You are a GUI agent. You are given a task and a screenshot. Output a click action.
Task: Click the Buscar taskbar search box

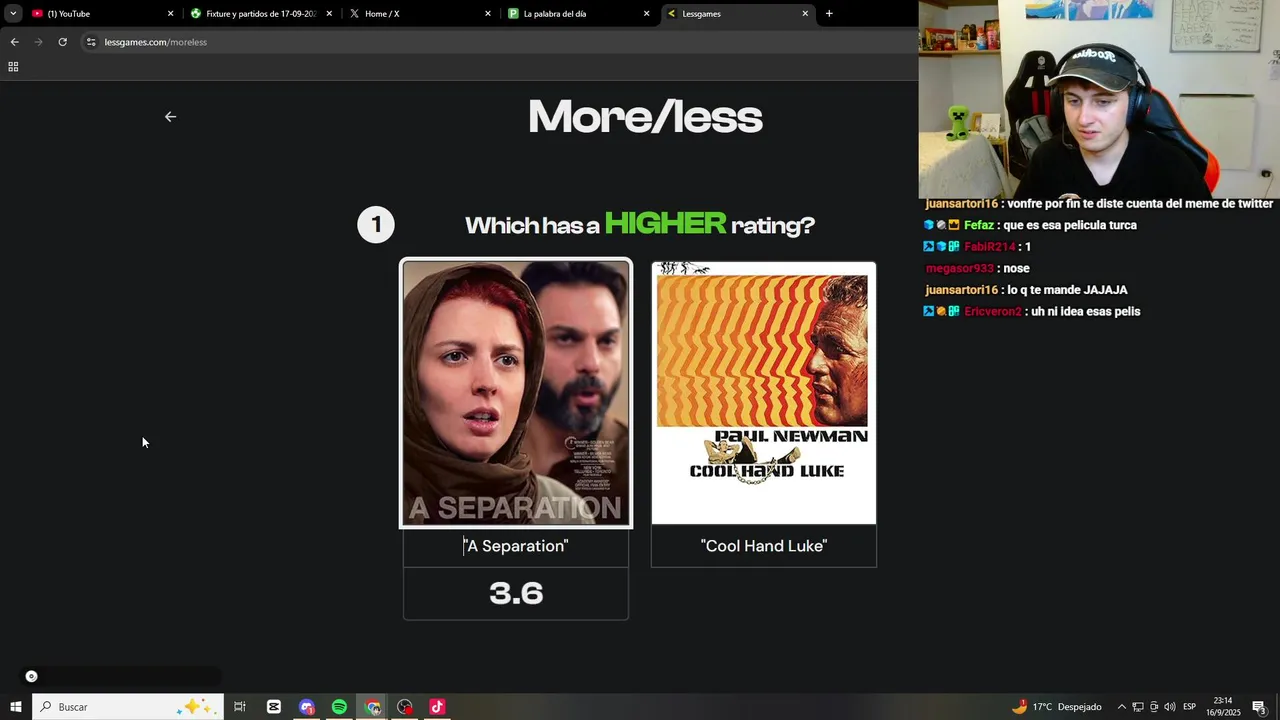click(x=128, y=707)
